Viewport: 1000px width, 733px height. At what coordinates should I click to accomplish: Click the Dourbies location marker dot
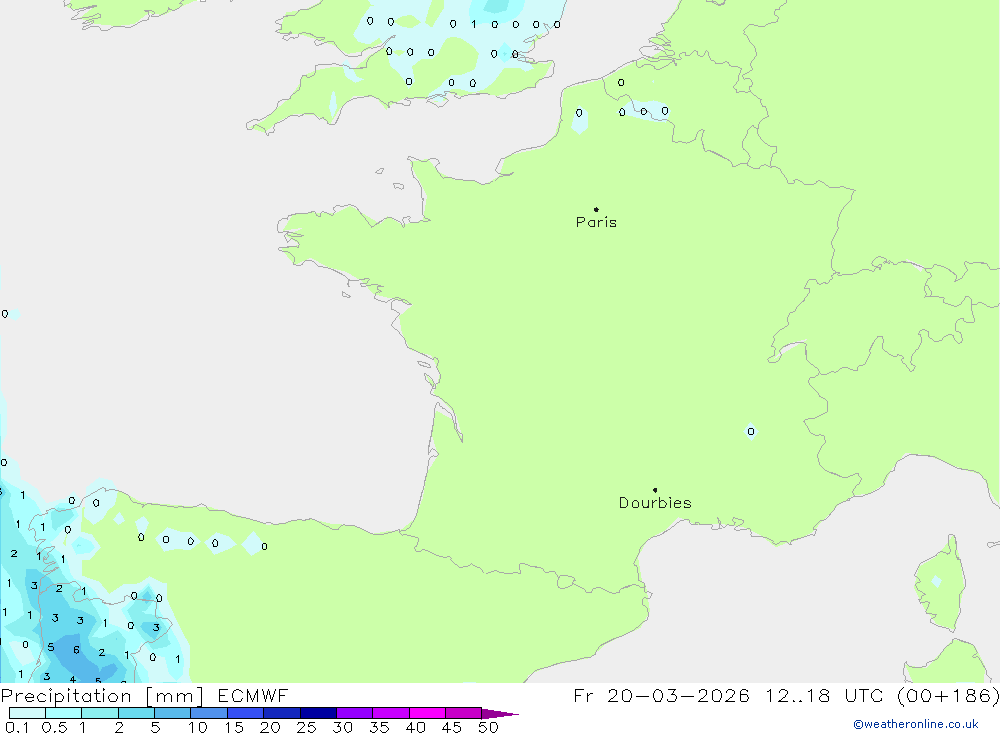click(x=655, y=490)
